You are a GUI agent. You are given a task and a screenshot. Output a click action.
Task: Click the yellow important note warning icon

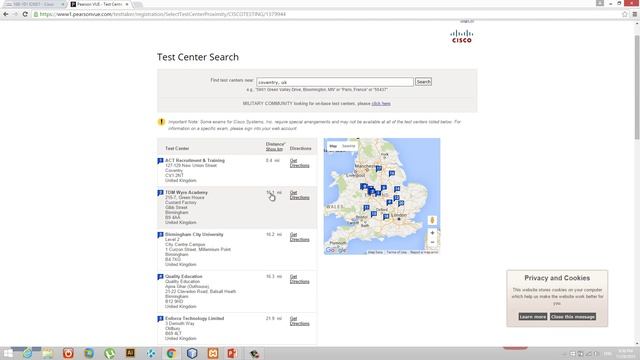point(161,122)
